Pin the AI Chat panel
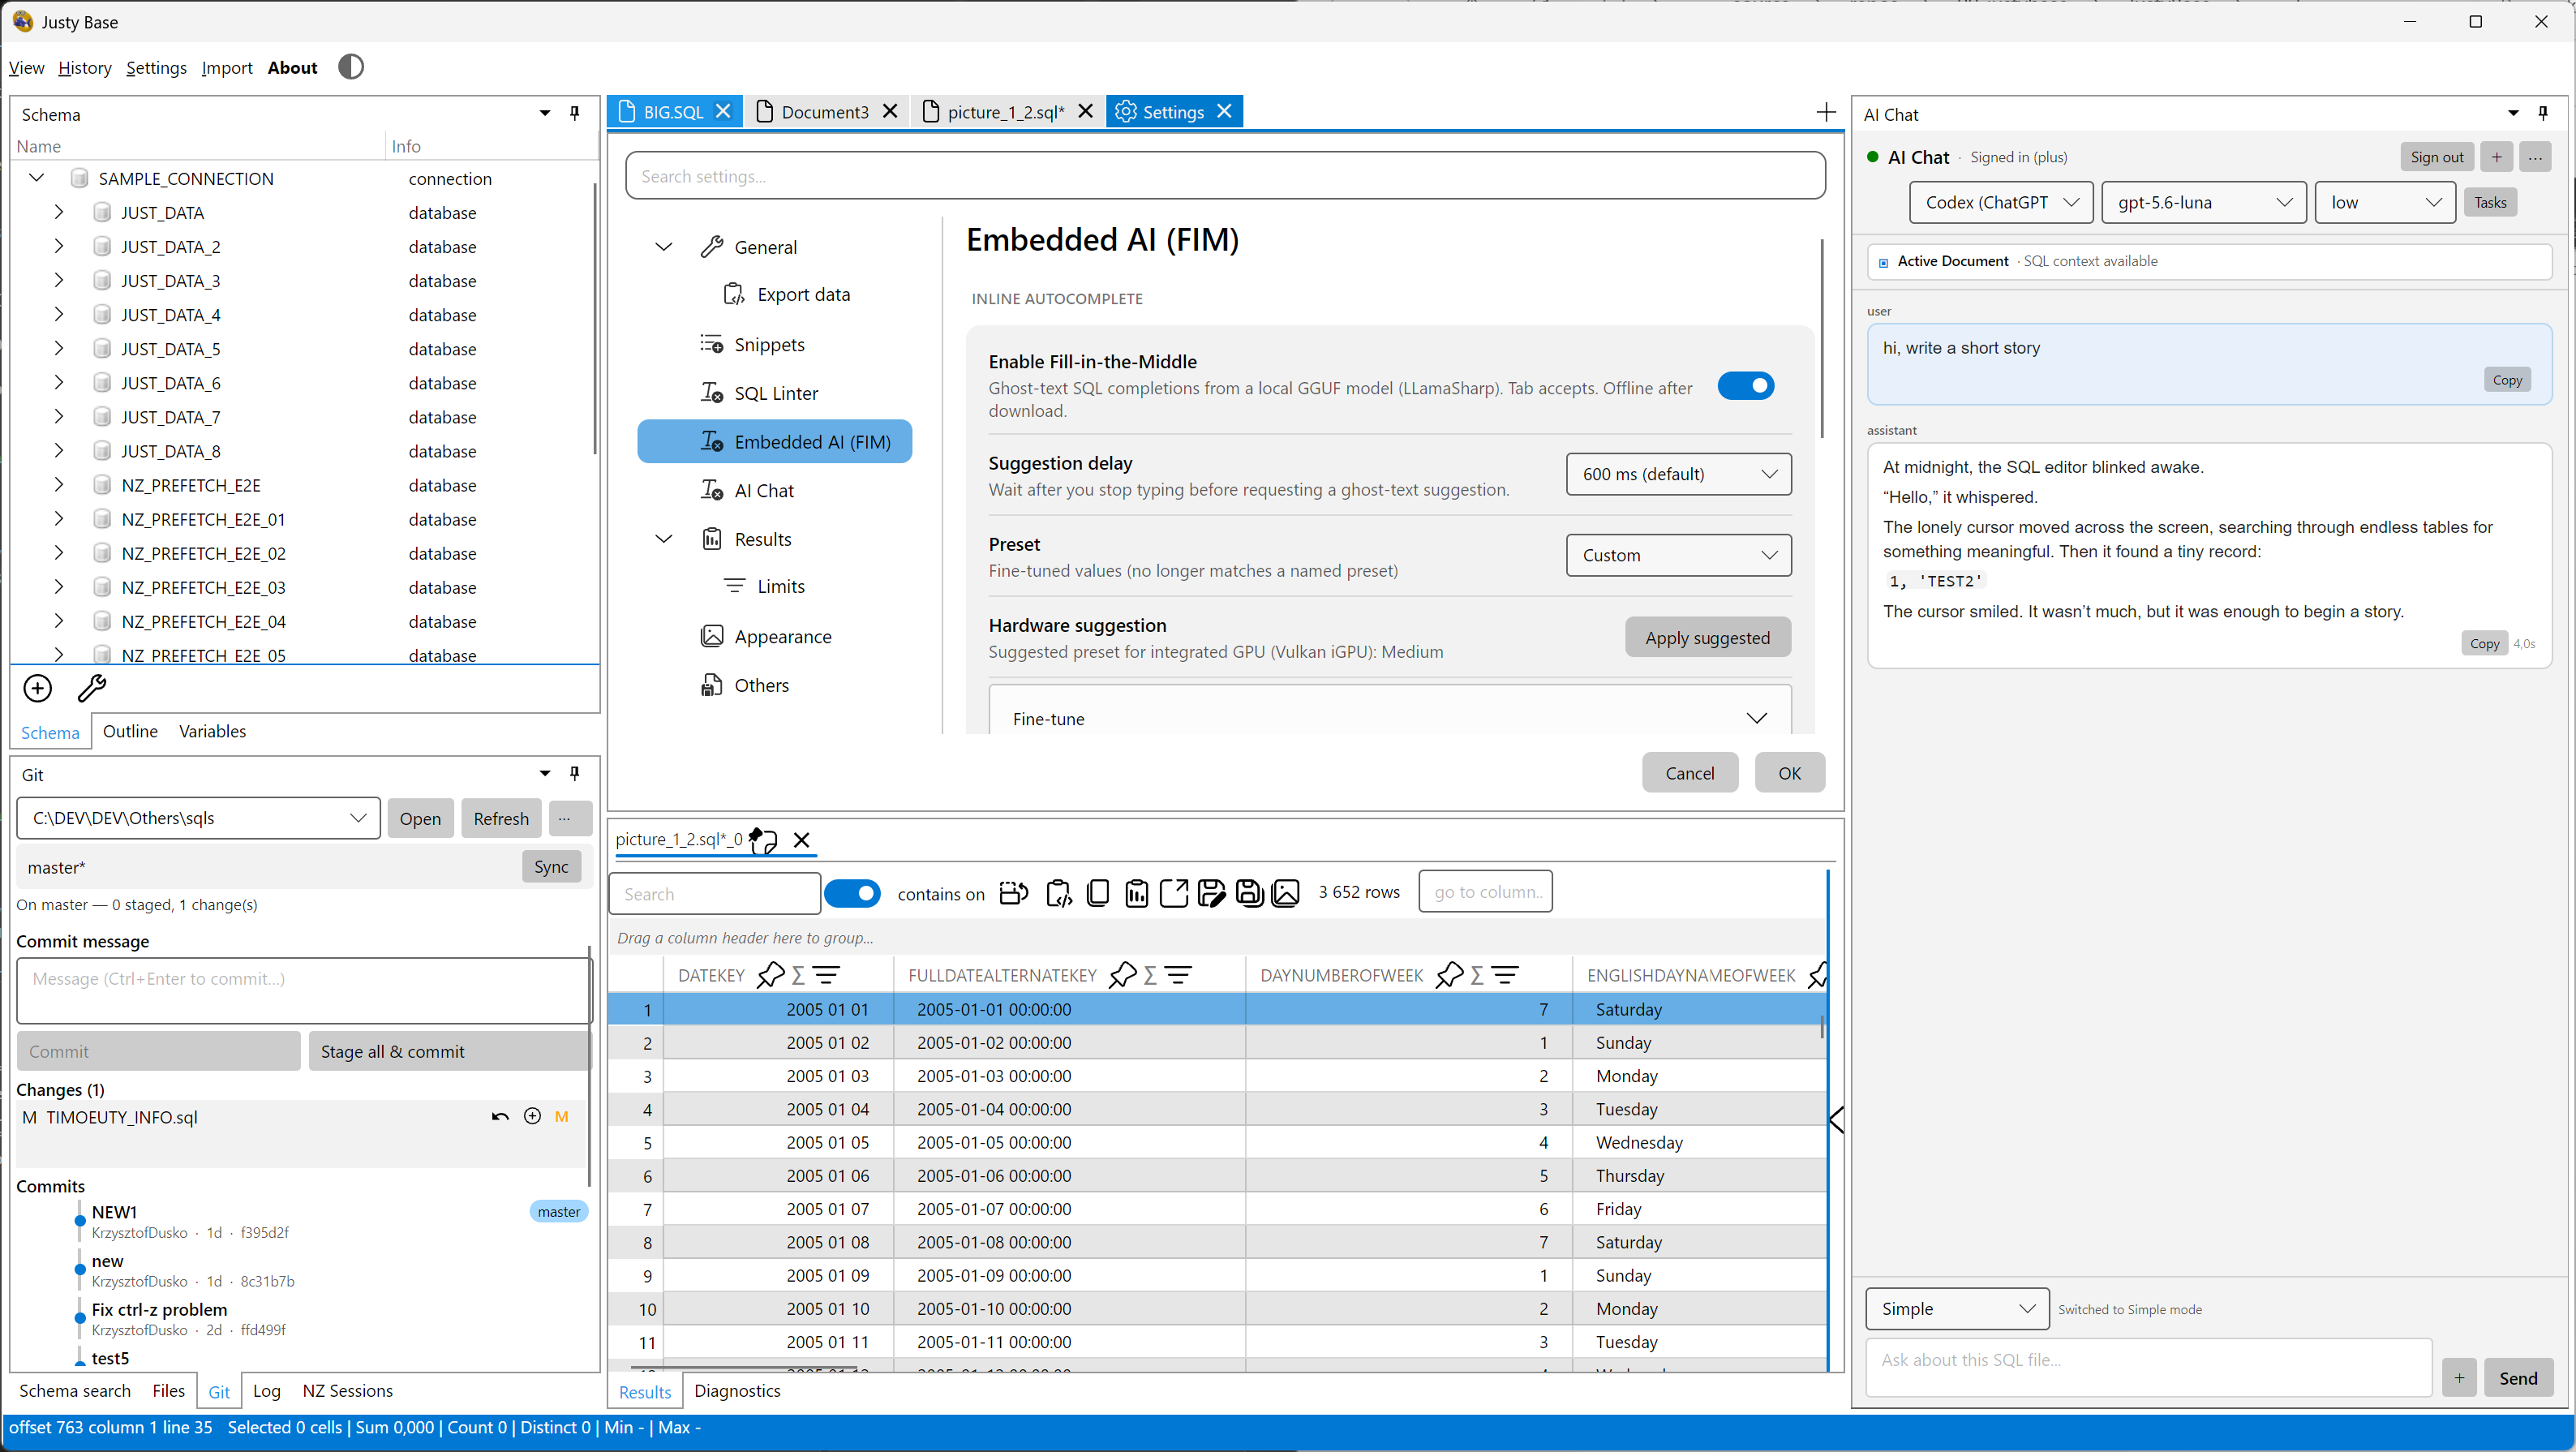The width and height of the screenshot is (2576, 1452). coord(2543,113)
